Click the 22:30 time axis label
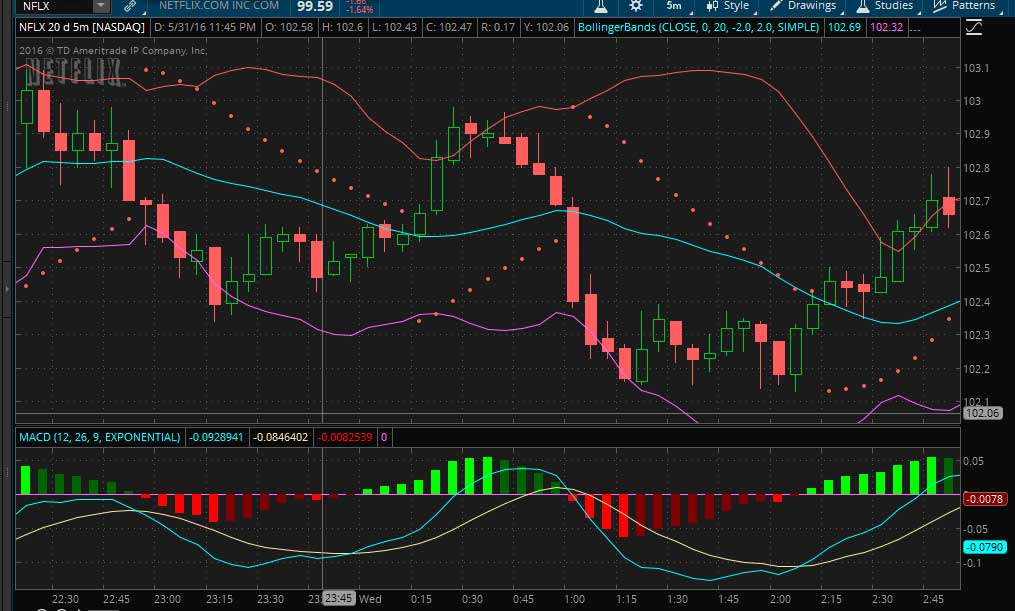Viewport: 1015px width, 611px height. click(65, 599)
